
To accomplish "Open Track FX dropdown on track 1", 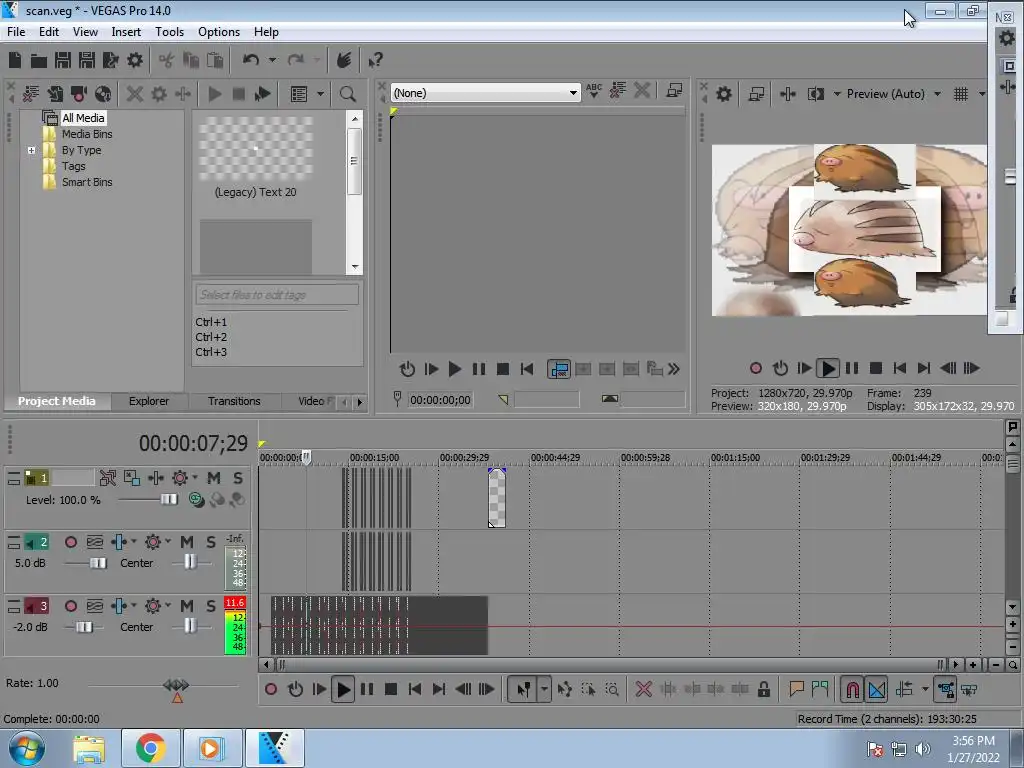I will [x=195, y=477].
